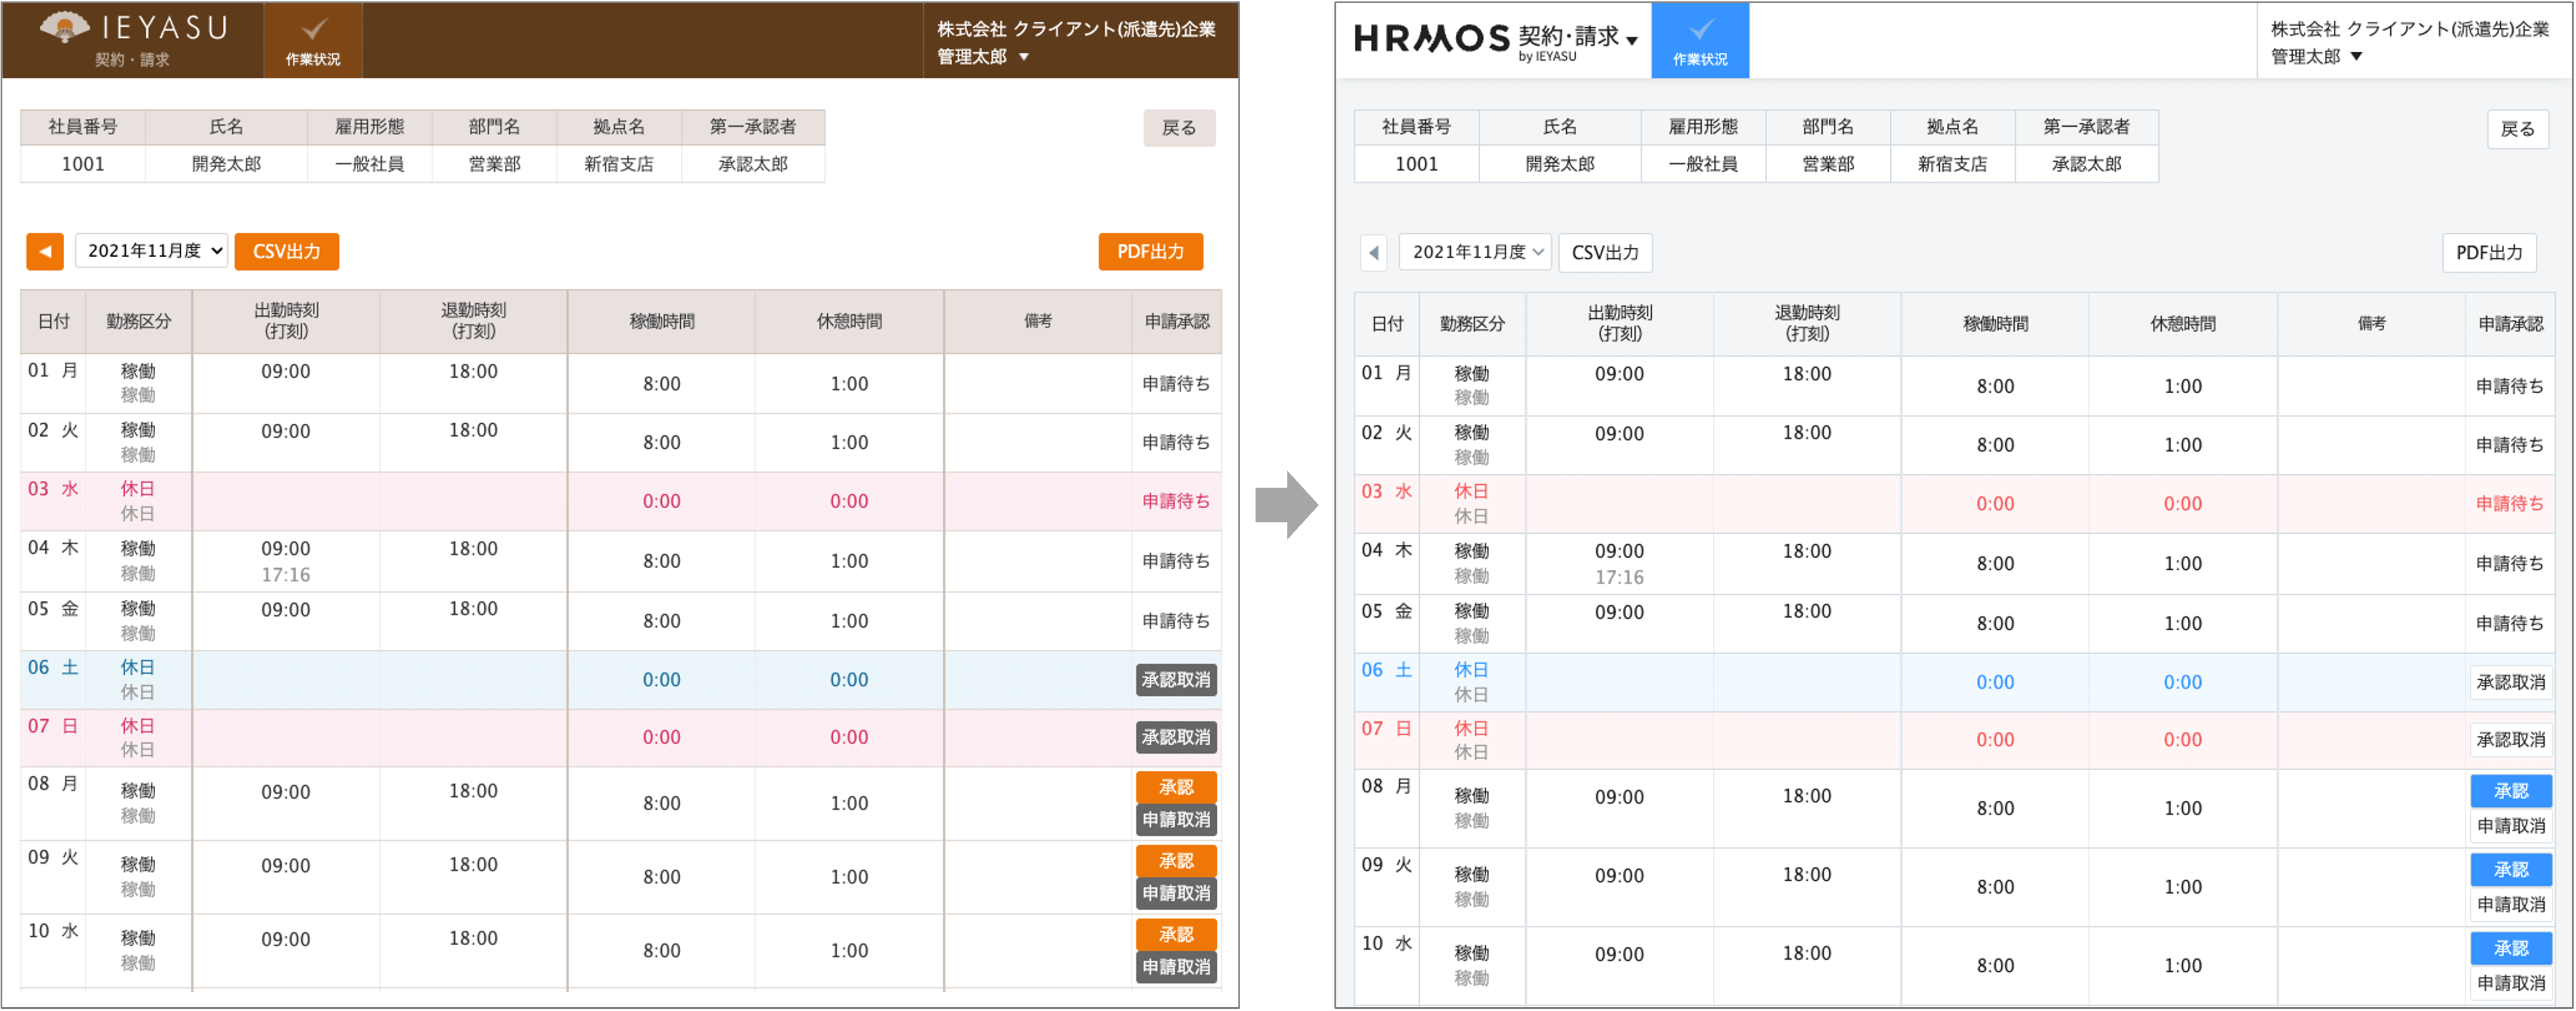Screen dimensions: 2576x1011
Task: Open the blue 作業状況 tab in HRMOS
Action: pos(1700,40)
